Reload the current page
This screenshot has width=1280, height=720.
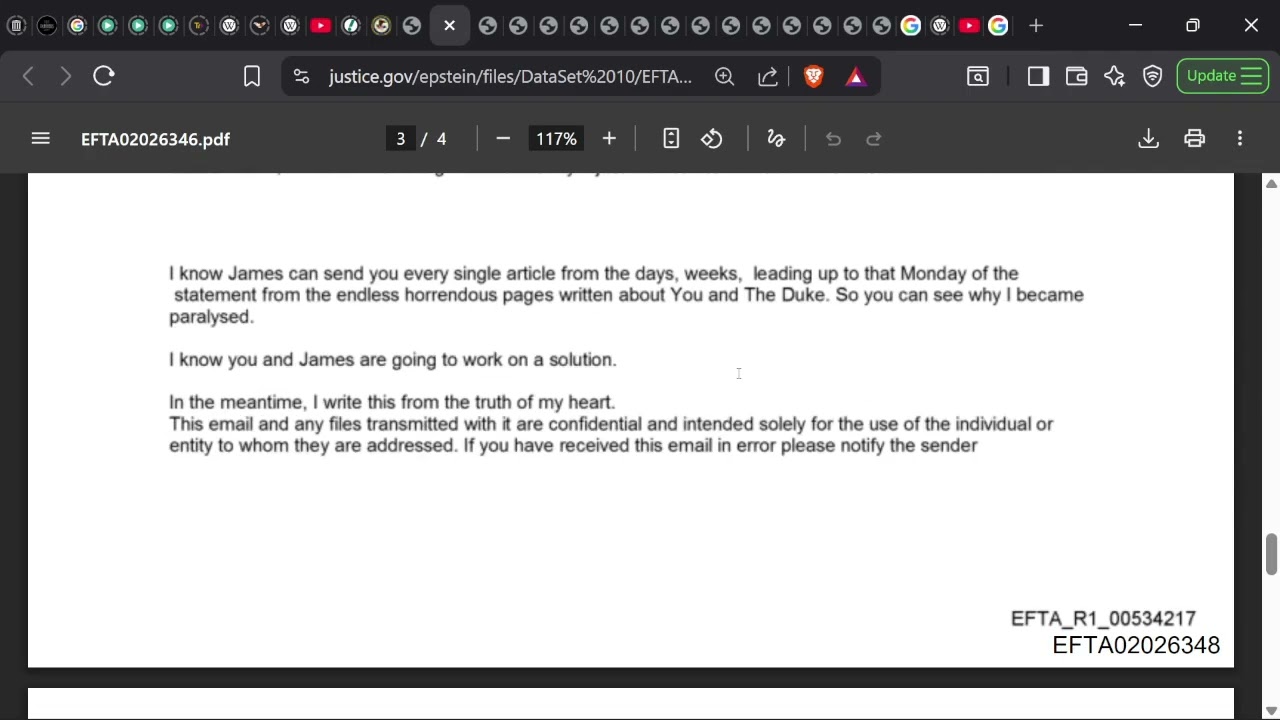(x=104, y=76)
